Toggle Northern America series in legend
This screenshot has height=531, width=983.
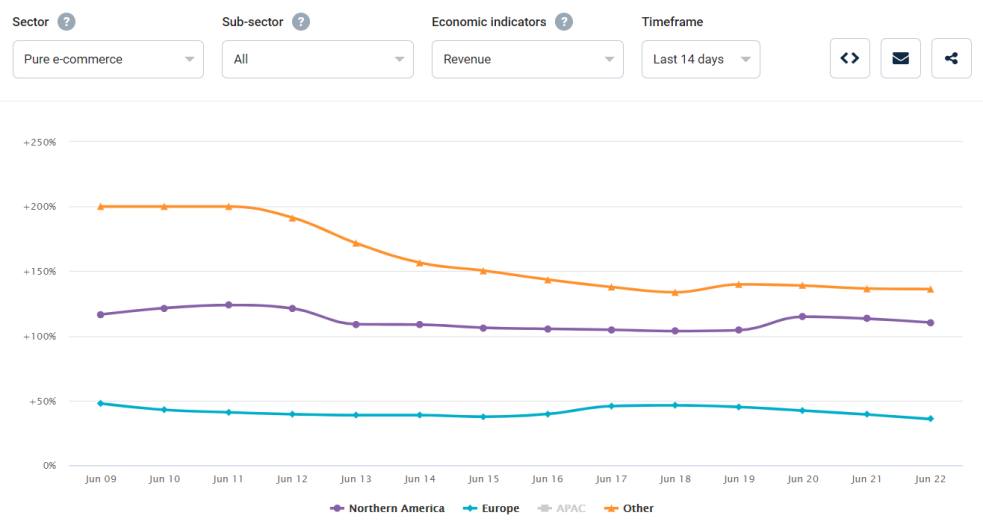387,508
